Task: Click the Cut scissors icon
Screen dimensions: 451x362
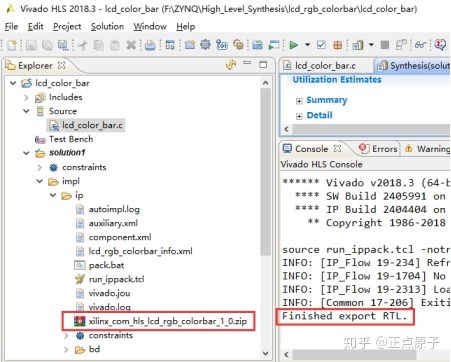Action: point(83,45)
